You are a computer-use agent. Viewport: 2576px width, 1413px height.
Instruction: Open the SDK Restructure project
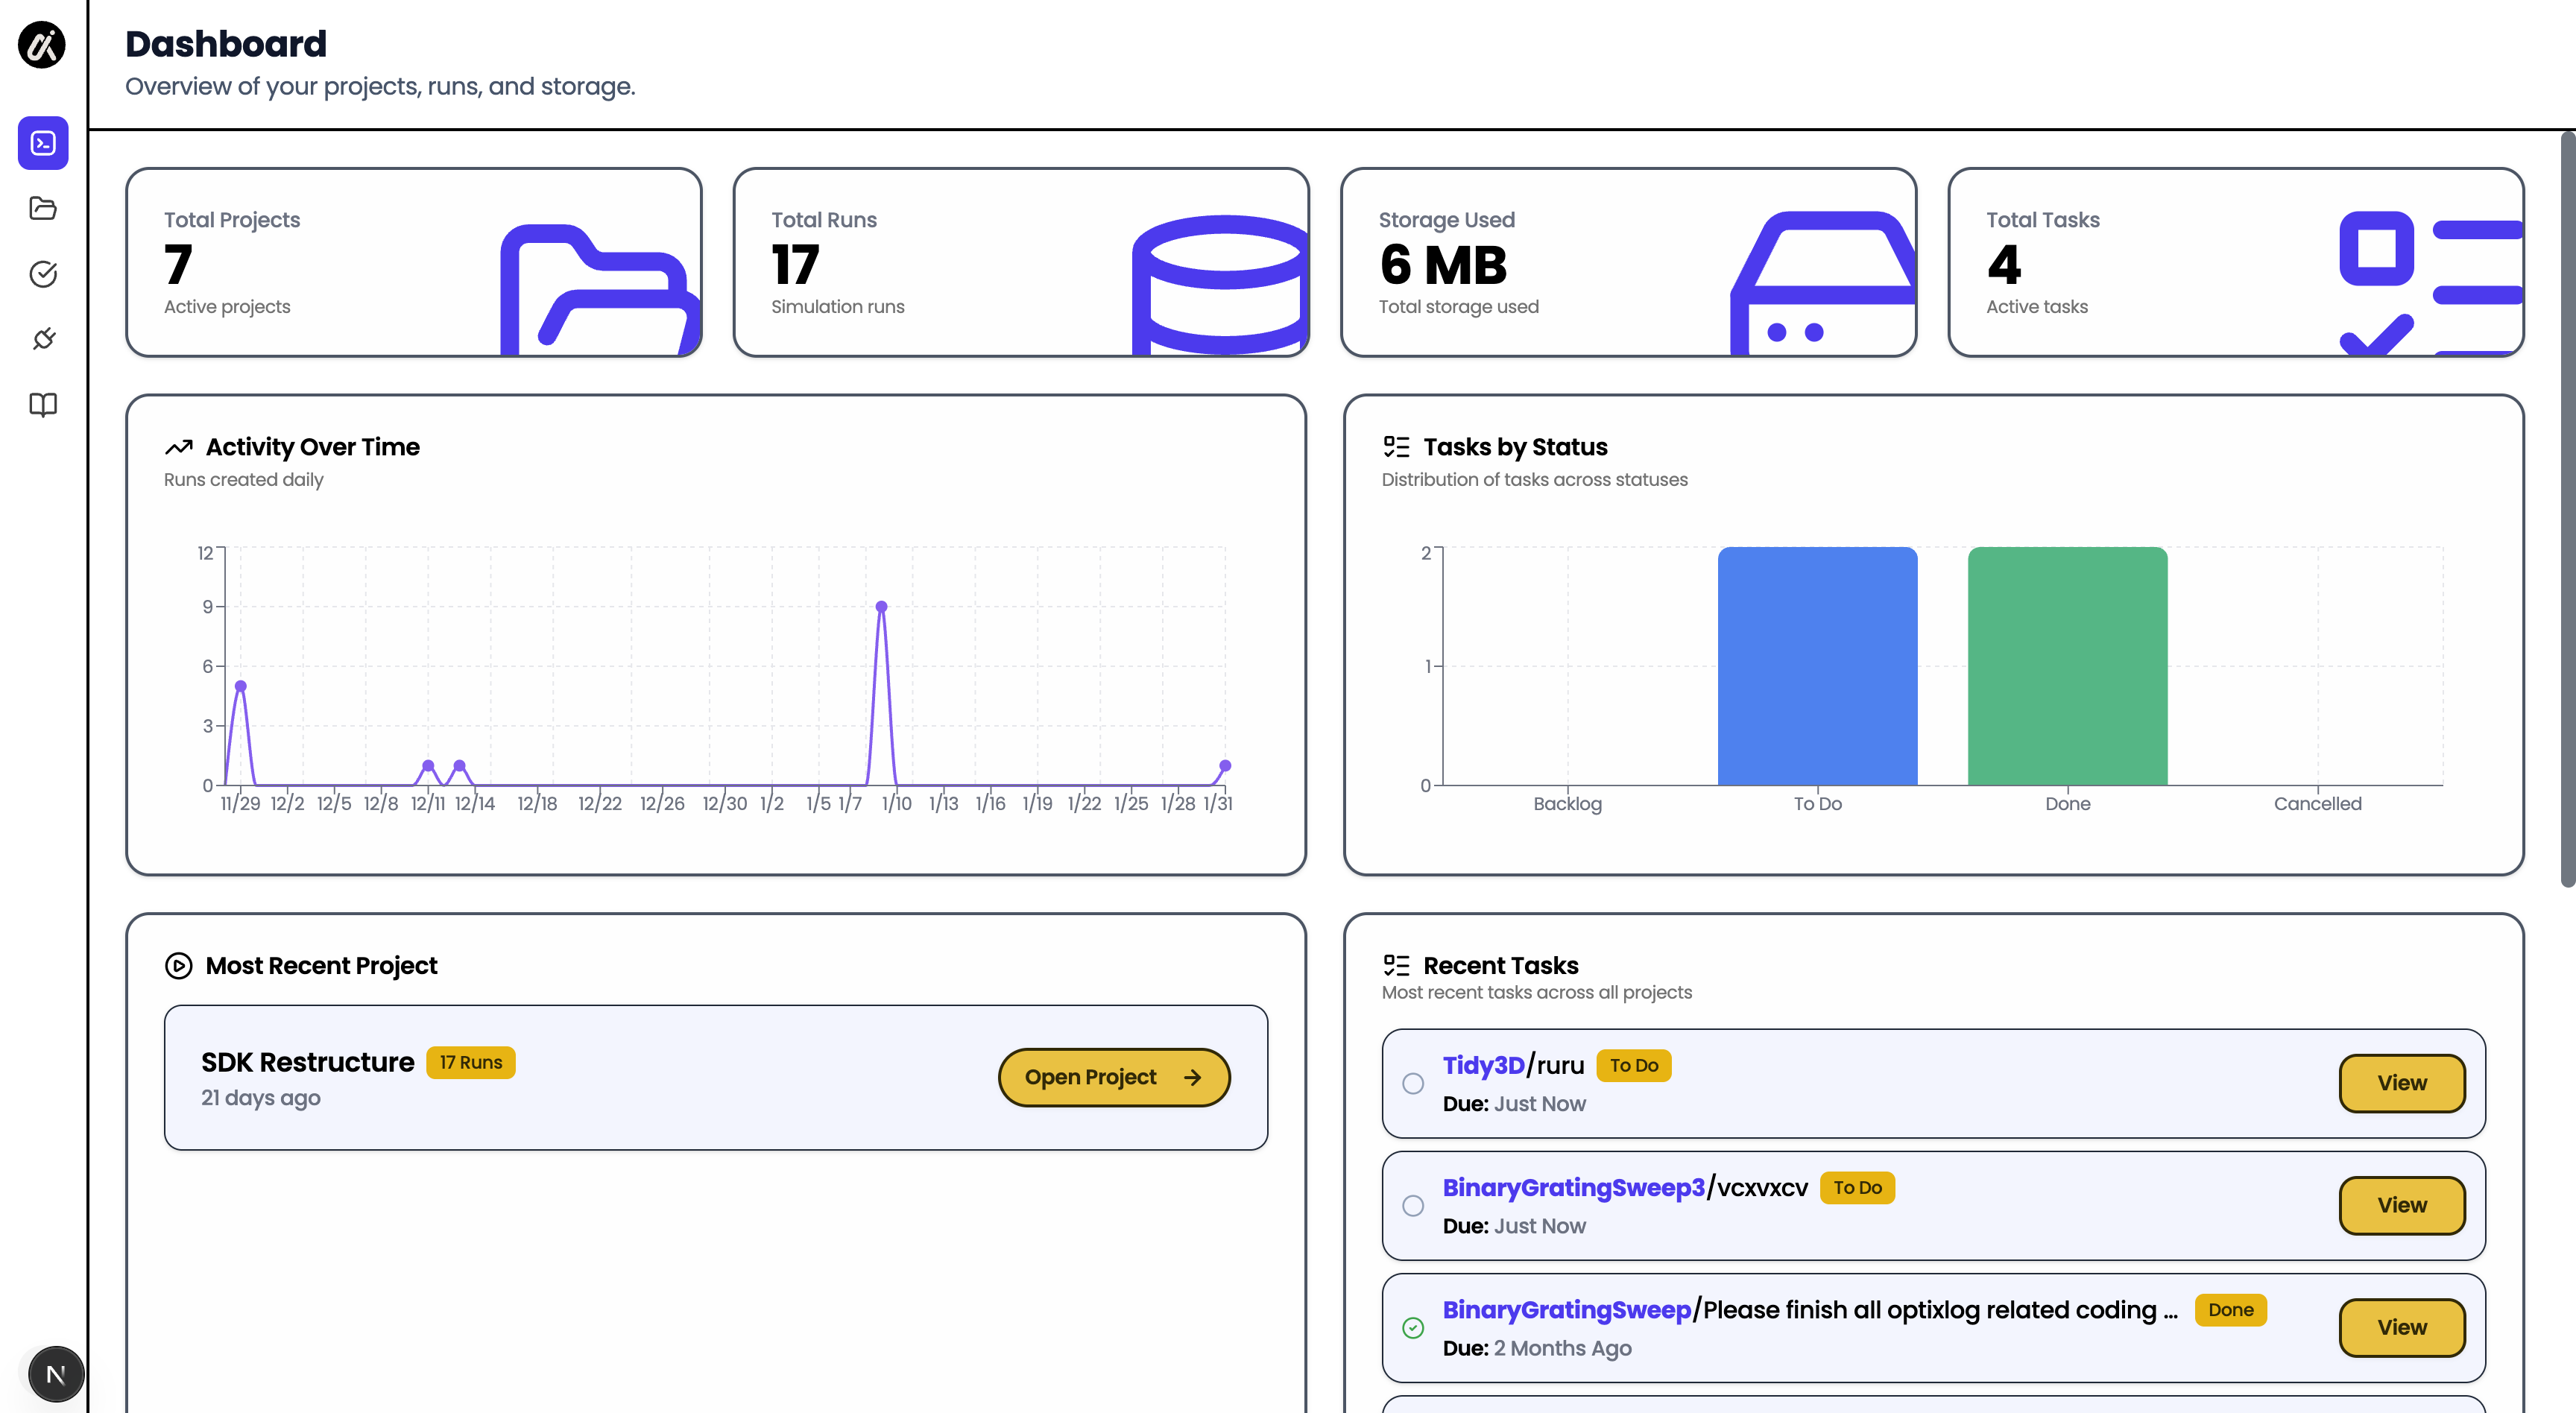pyautogui.click(x=1113, y=1077)
